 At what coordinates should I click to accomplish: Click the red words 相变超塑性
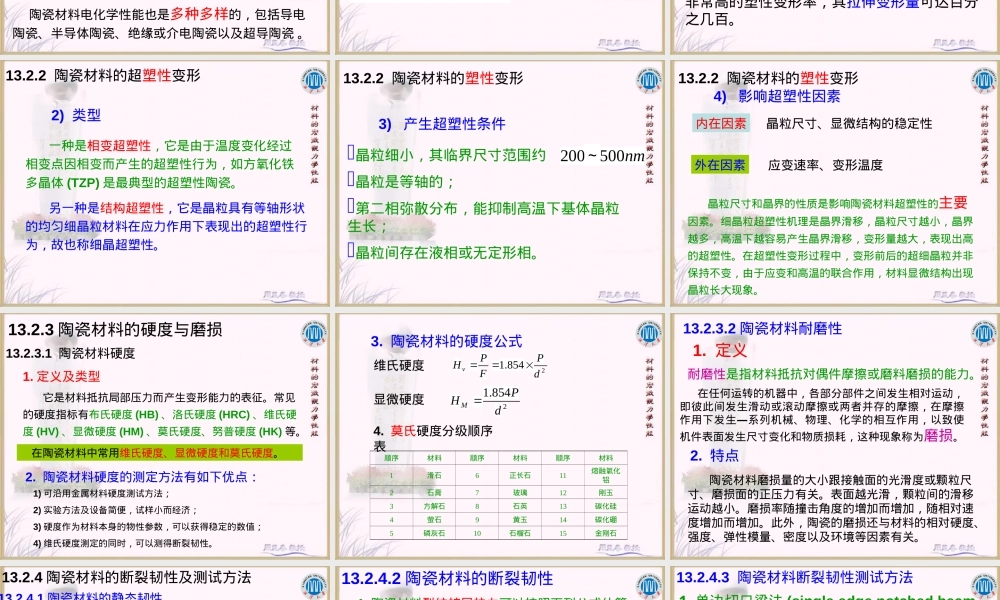point(119,145)
